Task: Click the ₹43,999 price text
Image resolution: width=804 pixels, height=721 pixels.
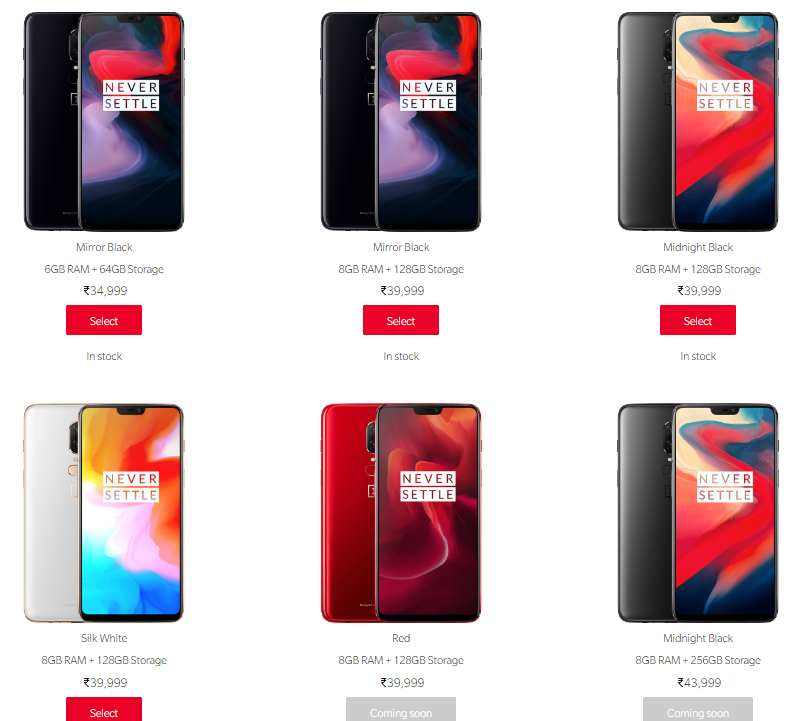Action: pos(699,683)
